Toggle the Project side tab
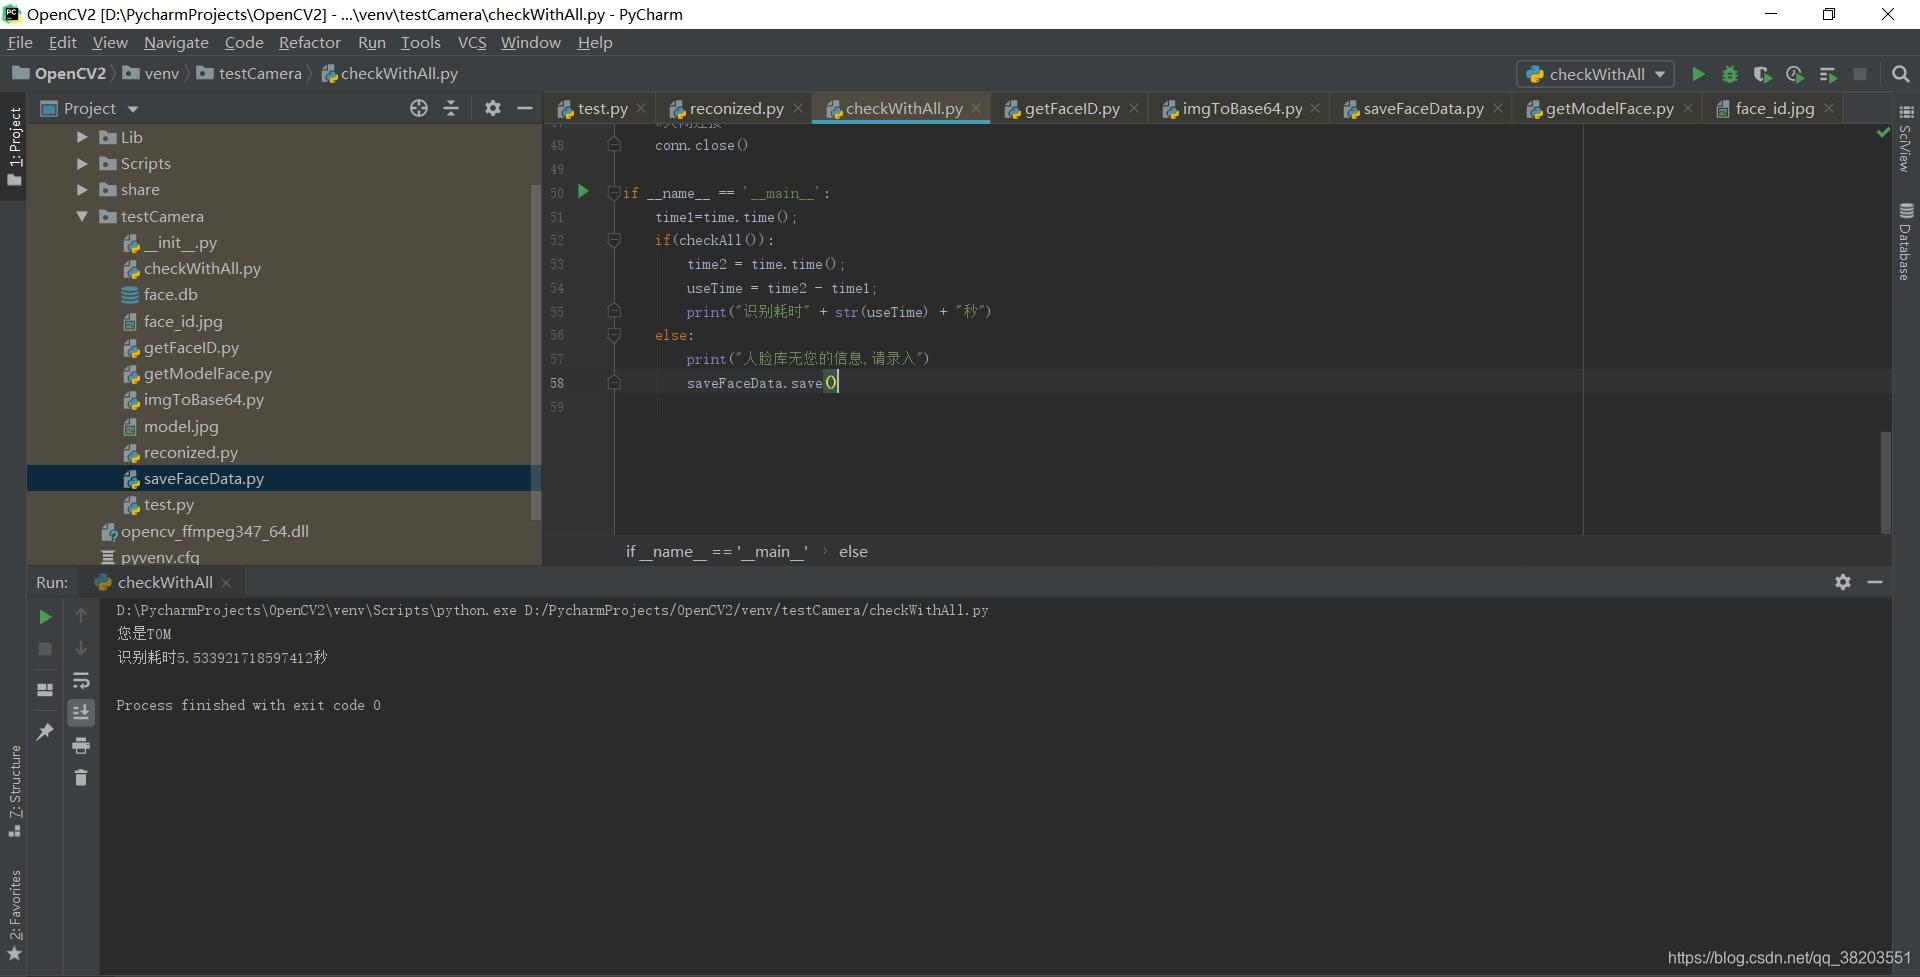This screenshot has height=977, width=1920. [14, 146]
